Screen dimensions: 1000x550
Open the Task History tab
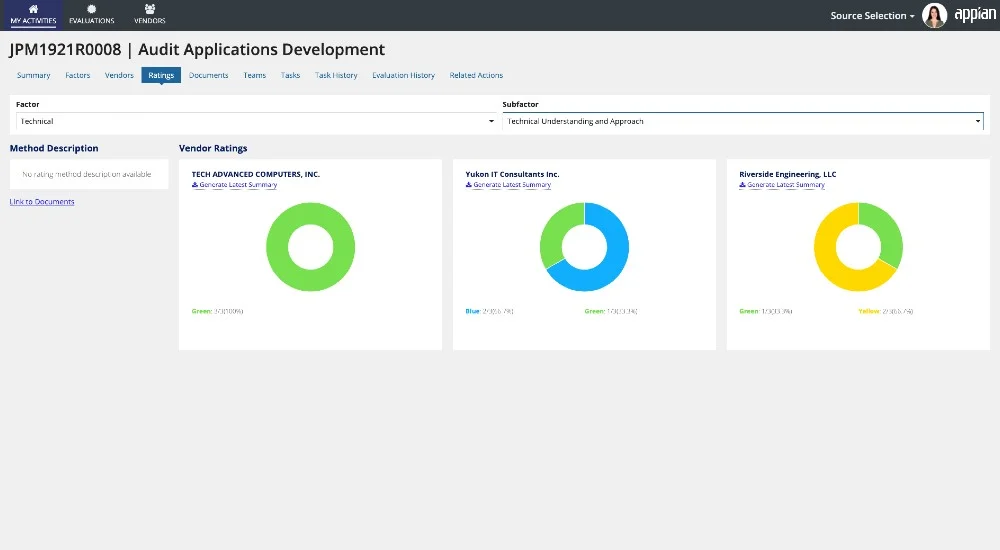click(x=336, y=75)
